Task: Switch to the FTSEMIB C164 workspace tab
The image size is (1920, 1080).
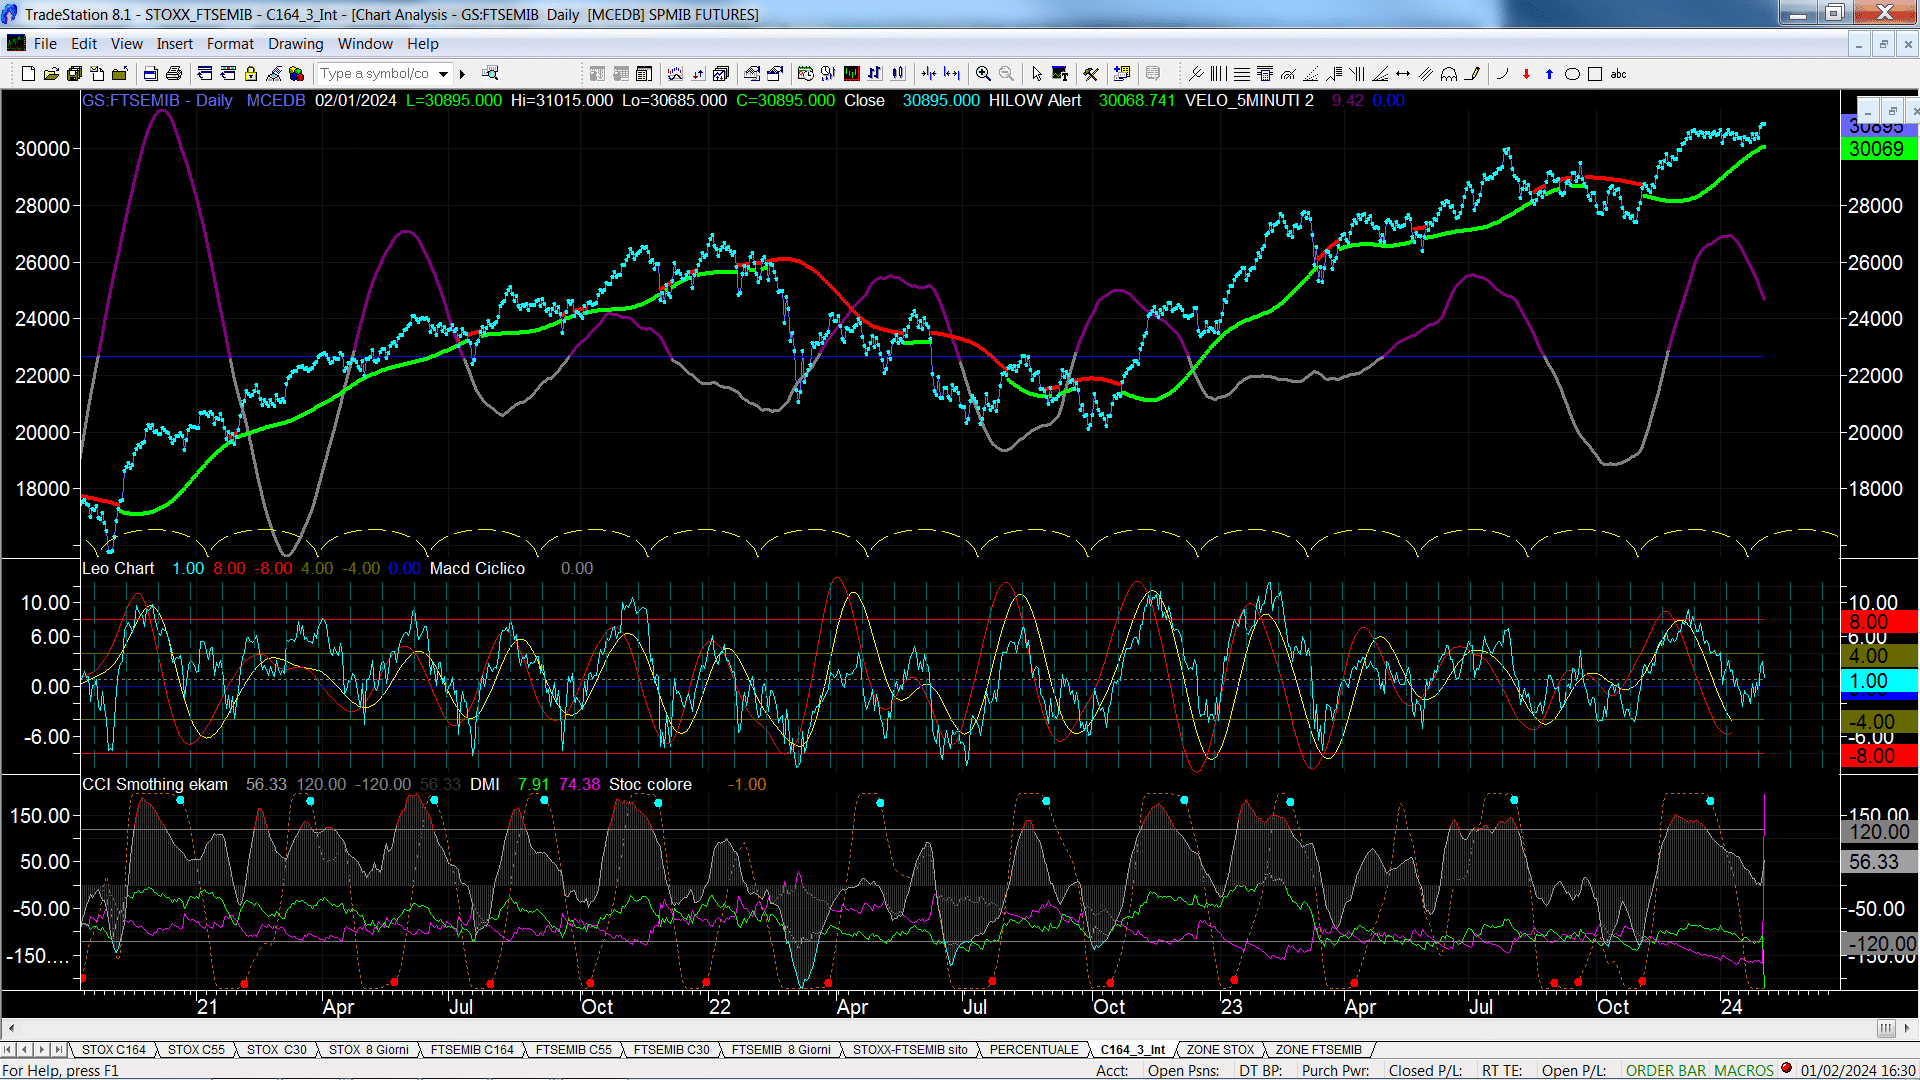Action: tap(472, 1050)
